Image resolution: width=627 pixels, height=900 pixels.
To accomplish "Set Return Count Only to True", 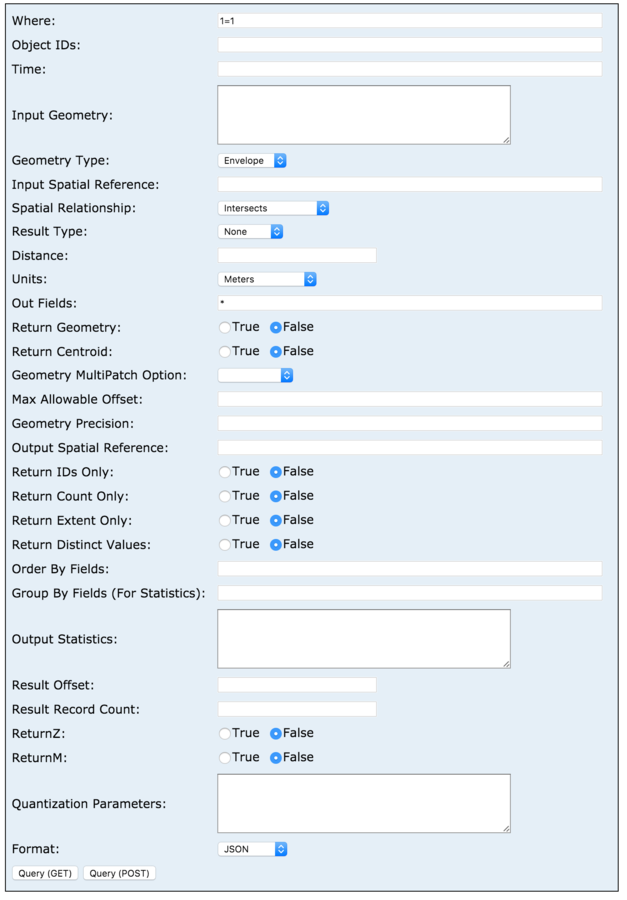I will (225, 496).
